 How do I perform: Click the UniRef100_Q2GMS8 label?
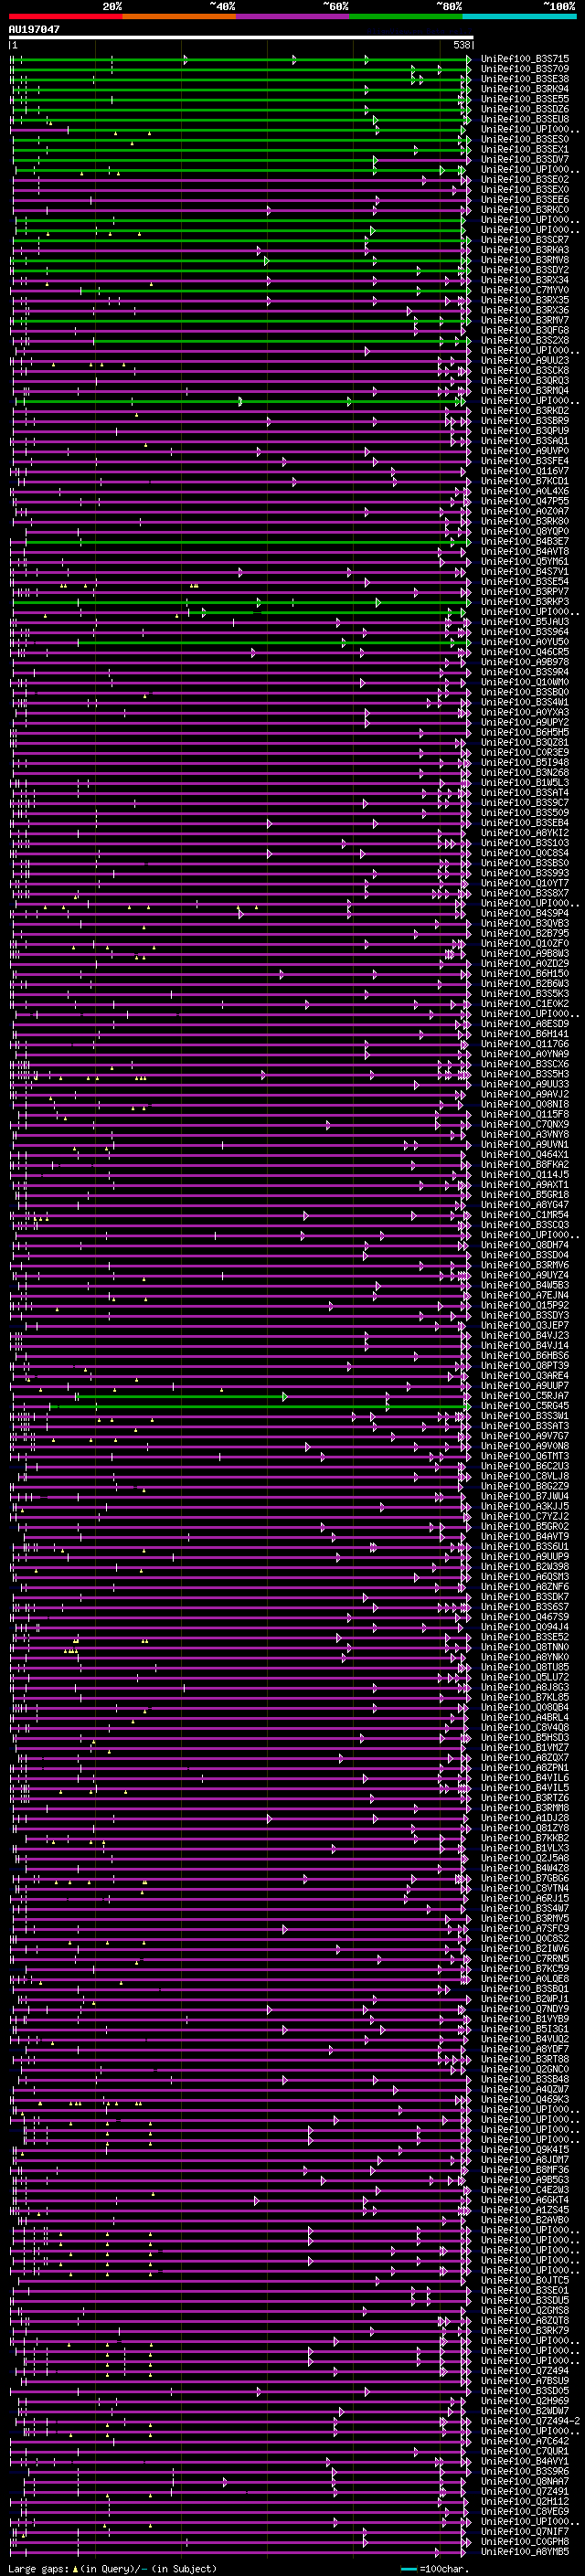(525, 2309)
